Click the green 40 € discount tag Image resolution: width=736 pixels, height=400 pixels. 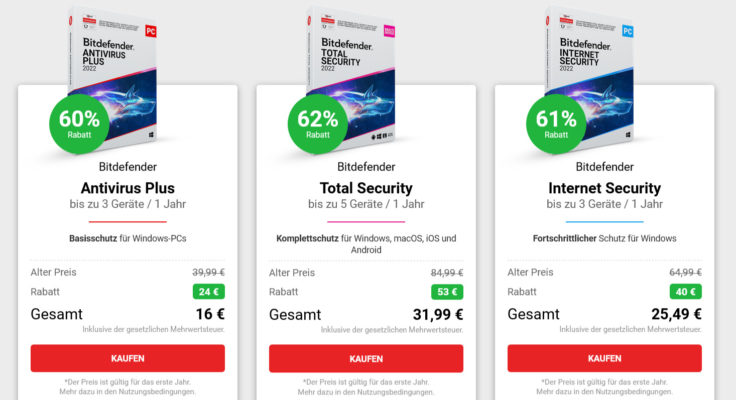686,292
